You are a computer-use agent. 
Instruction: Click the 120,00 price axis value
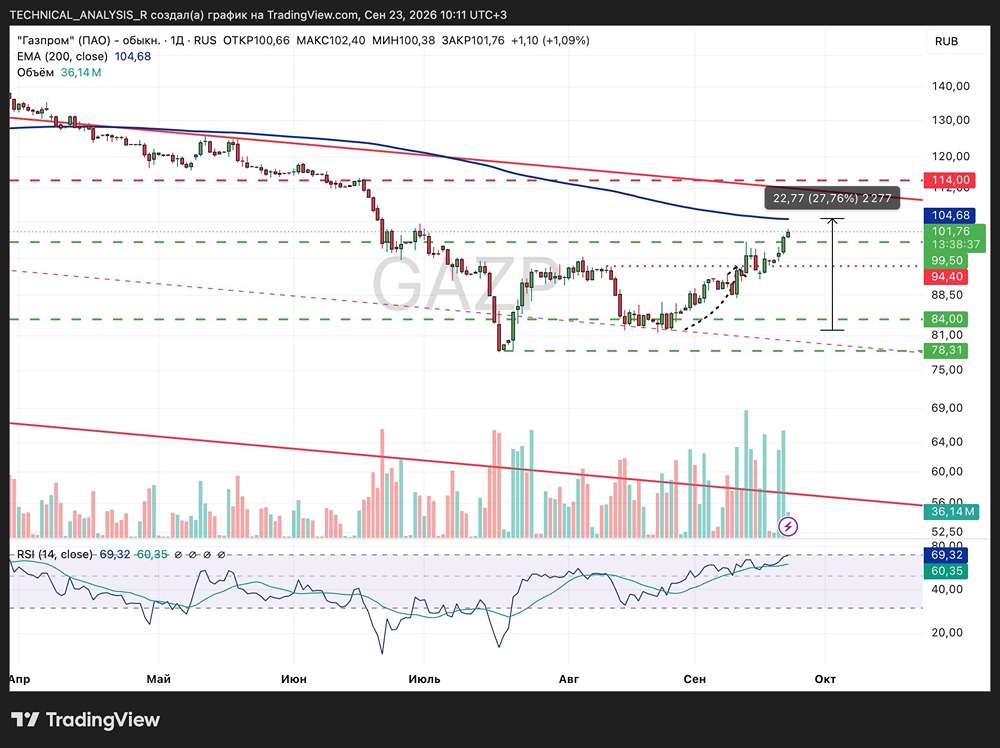(950, 156)
